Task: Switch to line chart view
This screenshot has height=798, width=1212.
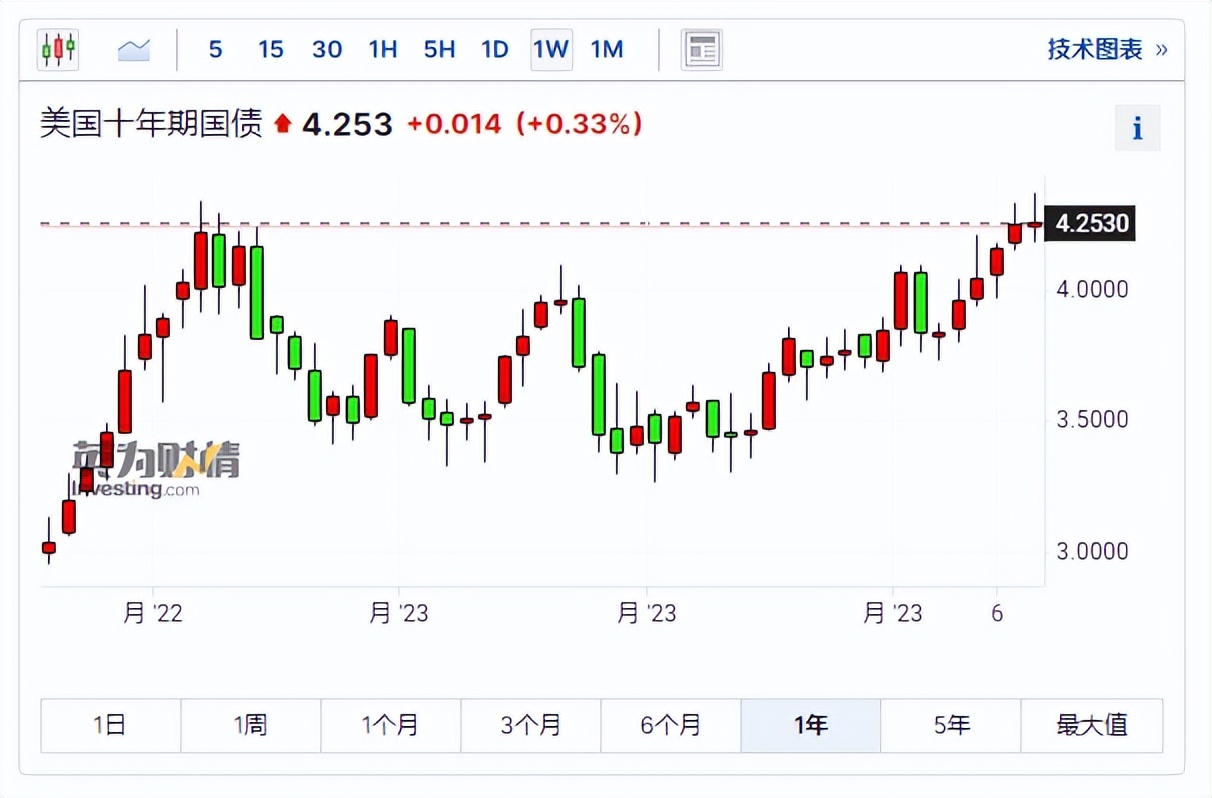Action: click(x=134, y=48)
